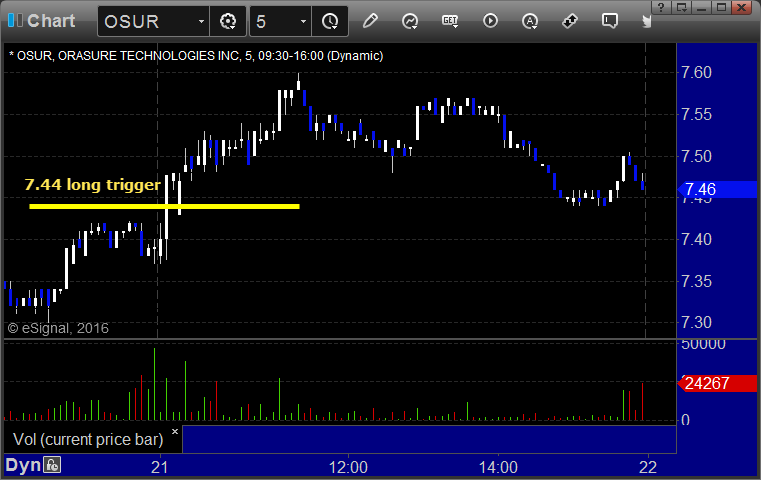Click the 7.30 price axis label
This screenshot has height=480, width=761.
point(696,322)
